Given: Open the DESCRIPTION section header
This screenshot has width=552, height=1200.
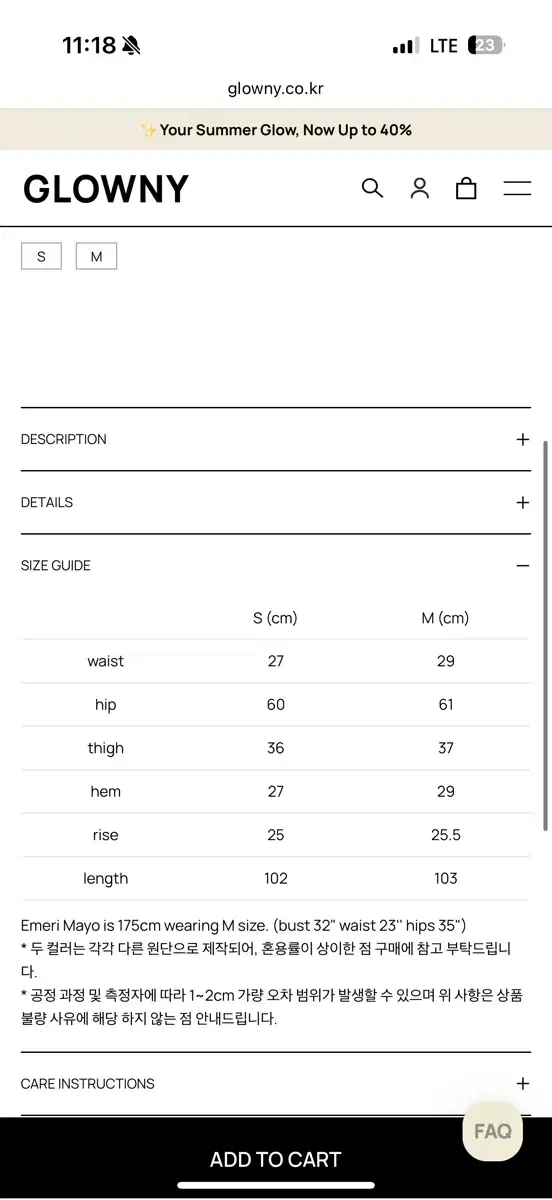Looking at the screenshot, I should coord(276,439).
